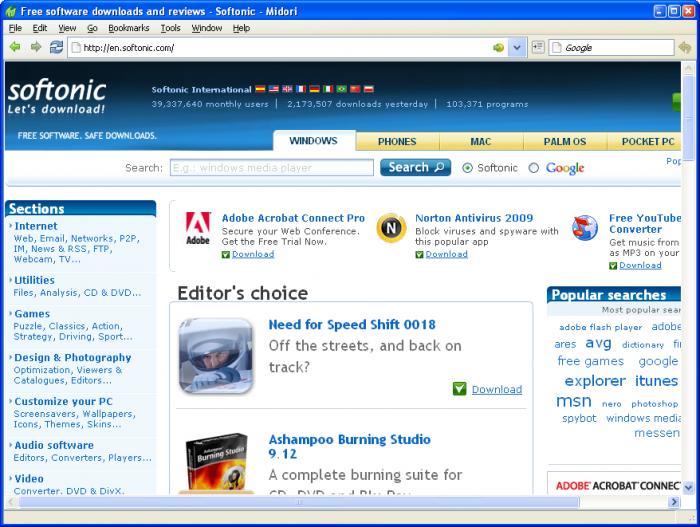The height and width of the screenshot is (527, 700).
Task: Open the Help menu
Action: point(241,28)
